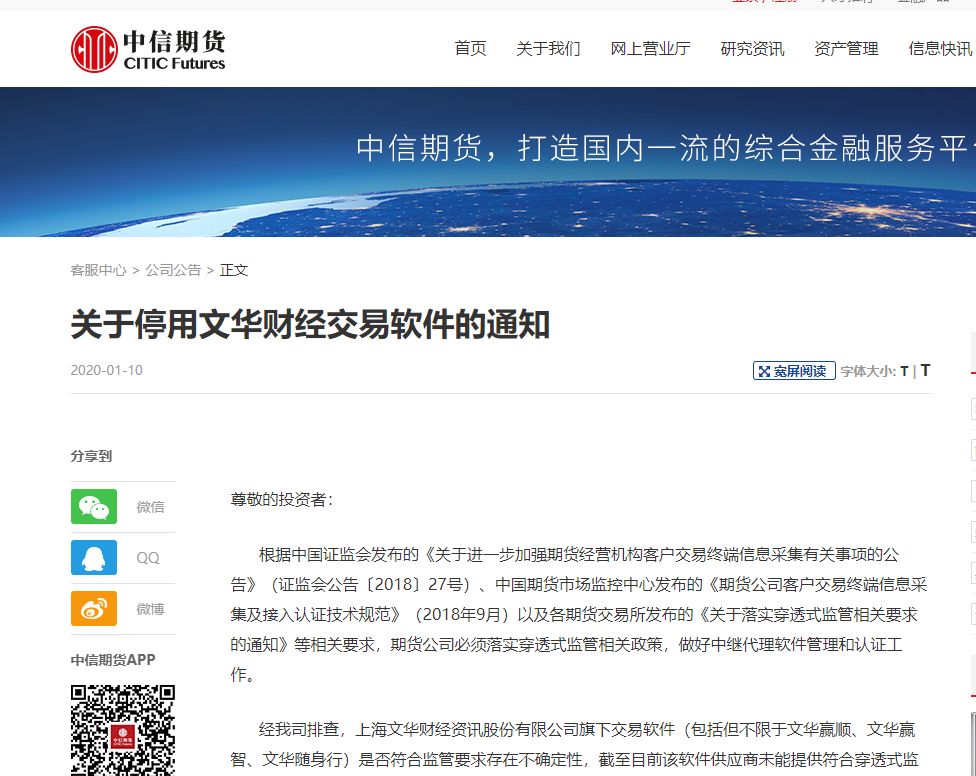Screen dimensions: 976x776
Task: Enable 宽屏阅读 wide-screen reading mode
Action: [794, 371]
